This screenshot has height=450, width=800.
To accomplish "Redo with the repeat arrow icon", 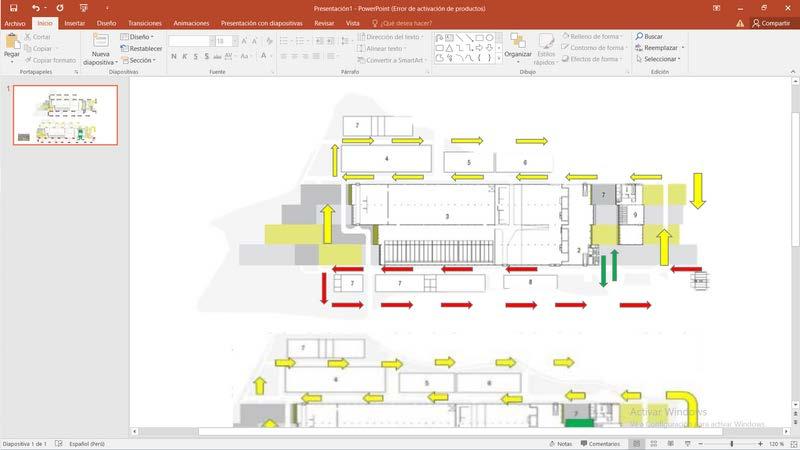I will coord(60,8).
